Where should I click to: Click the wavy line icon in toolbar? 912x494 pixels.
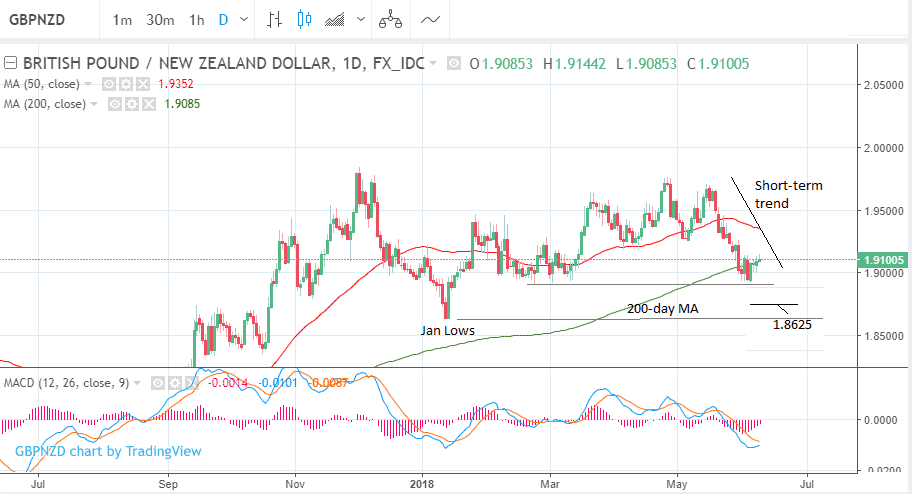(430, 20)
